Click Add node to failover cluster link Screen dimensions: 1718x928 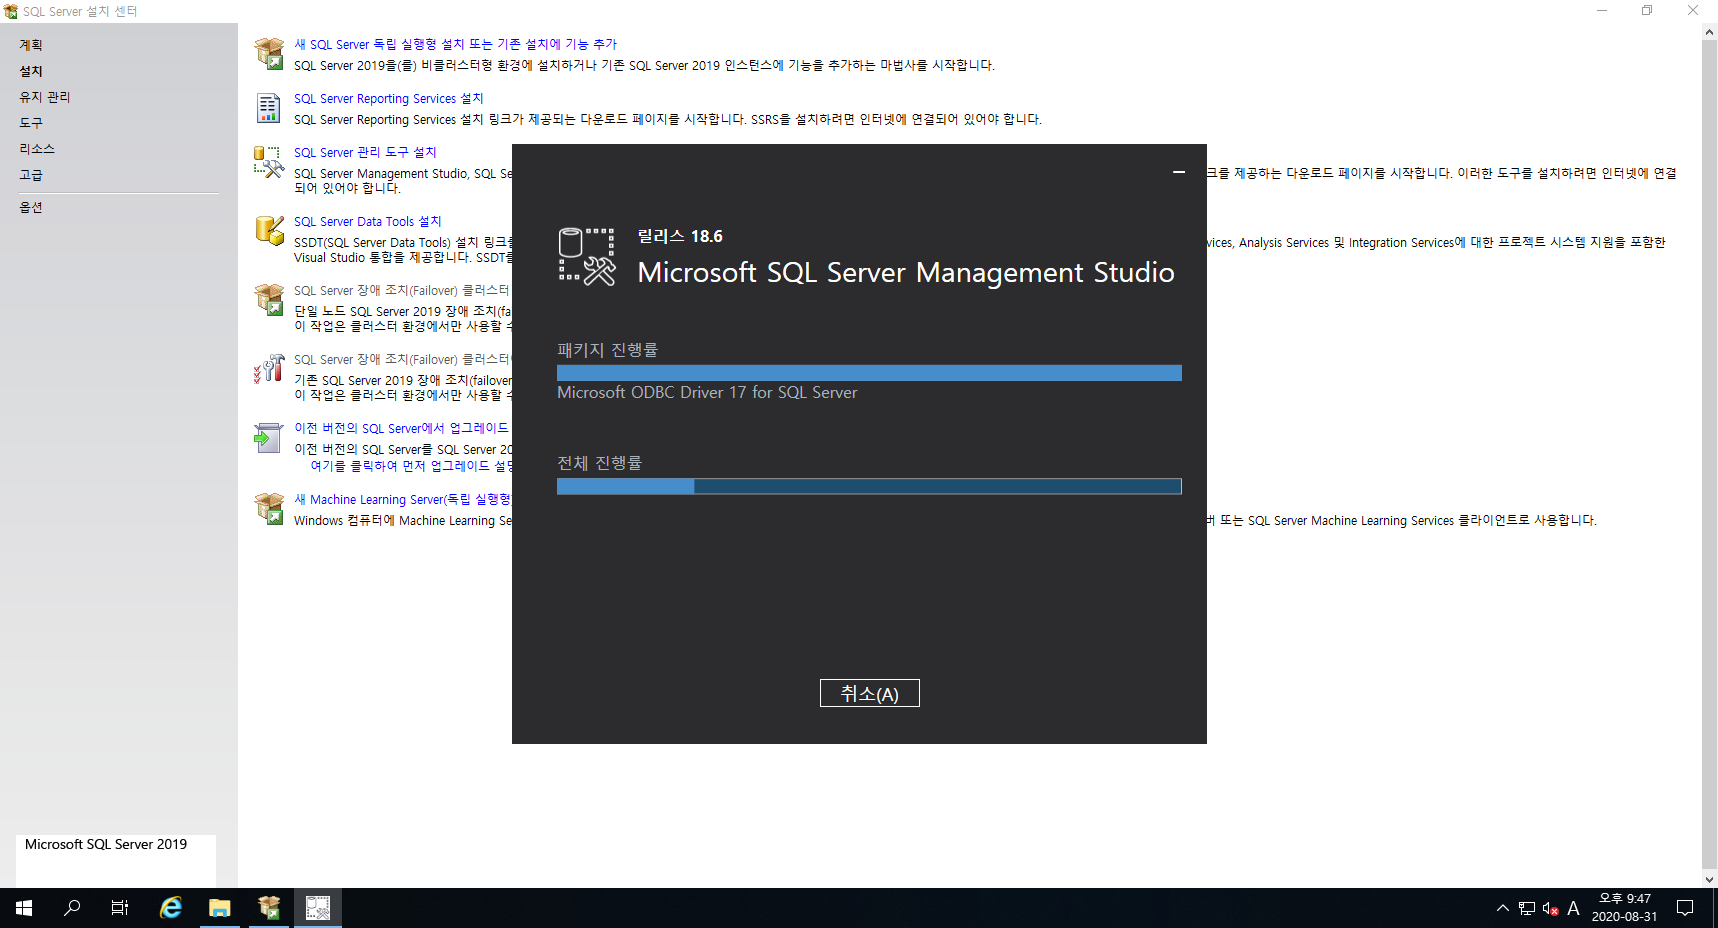(402, 359)
